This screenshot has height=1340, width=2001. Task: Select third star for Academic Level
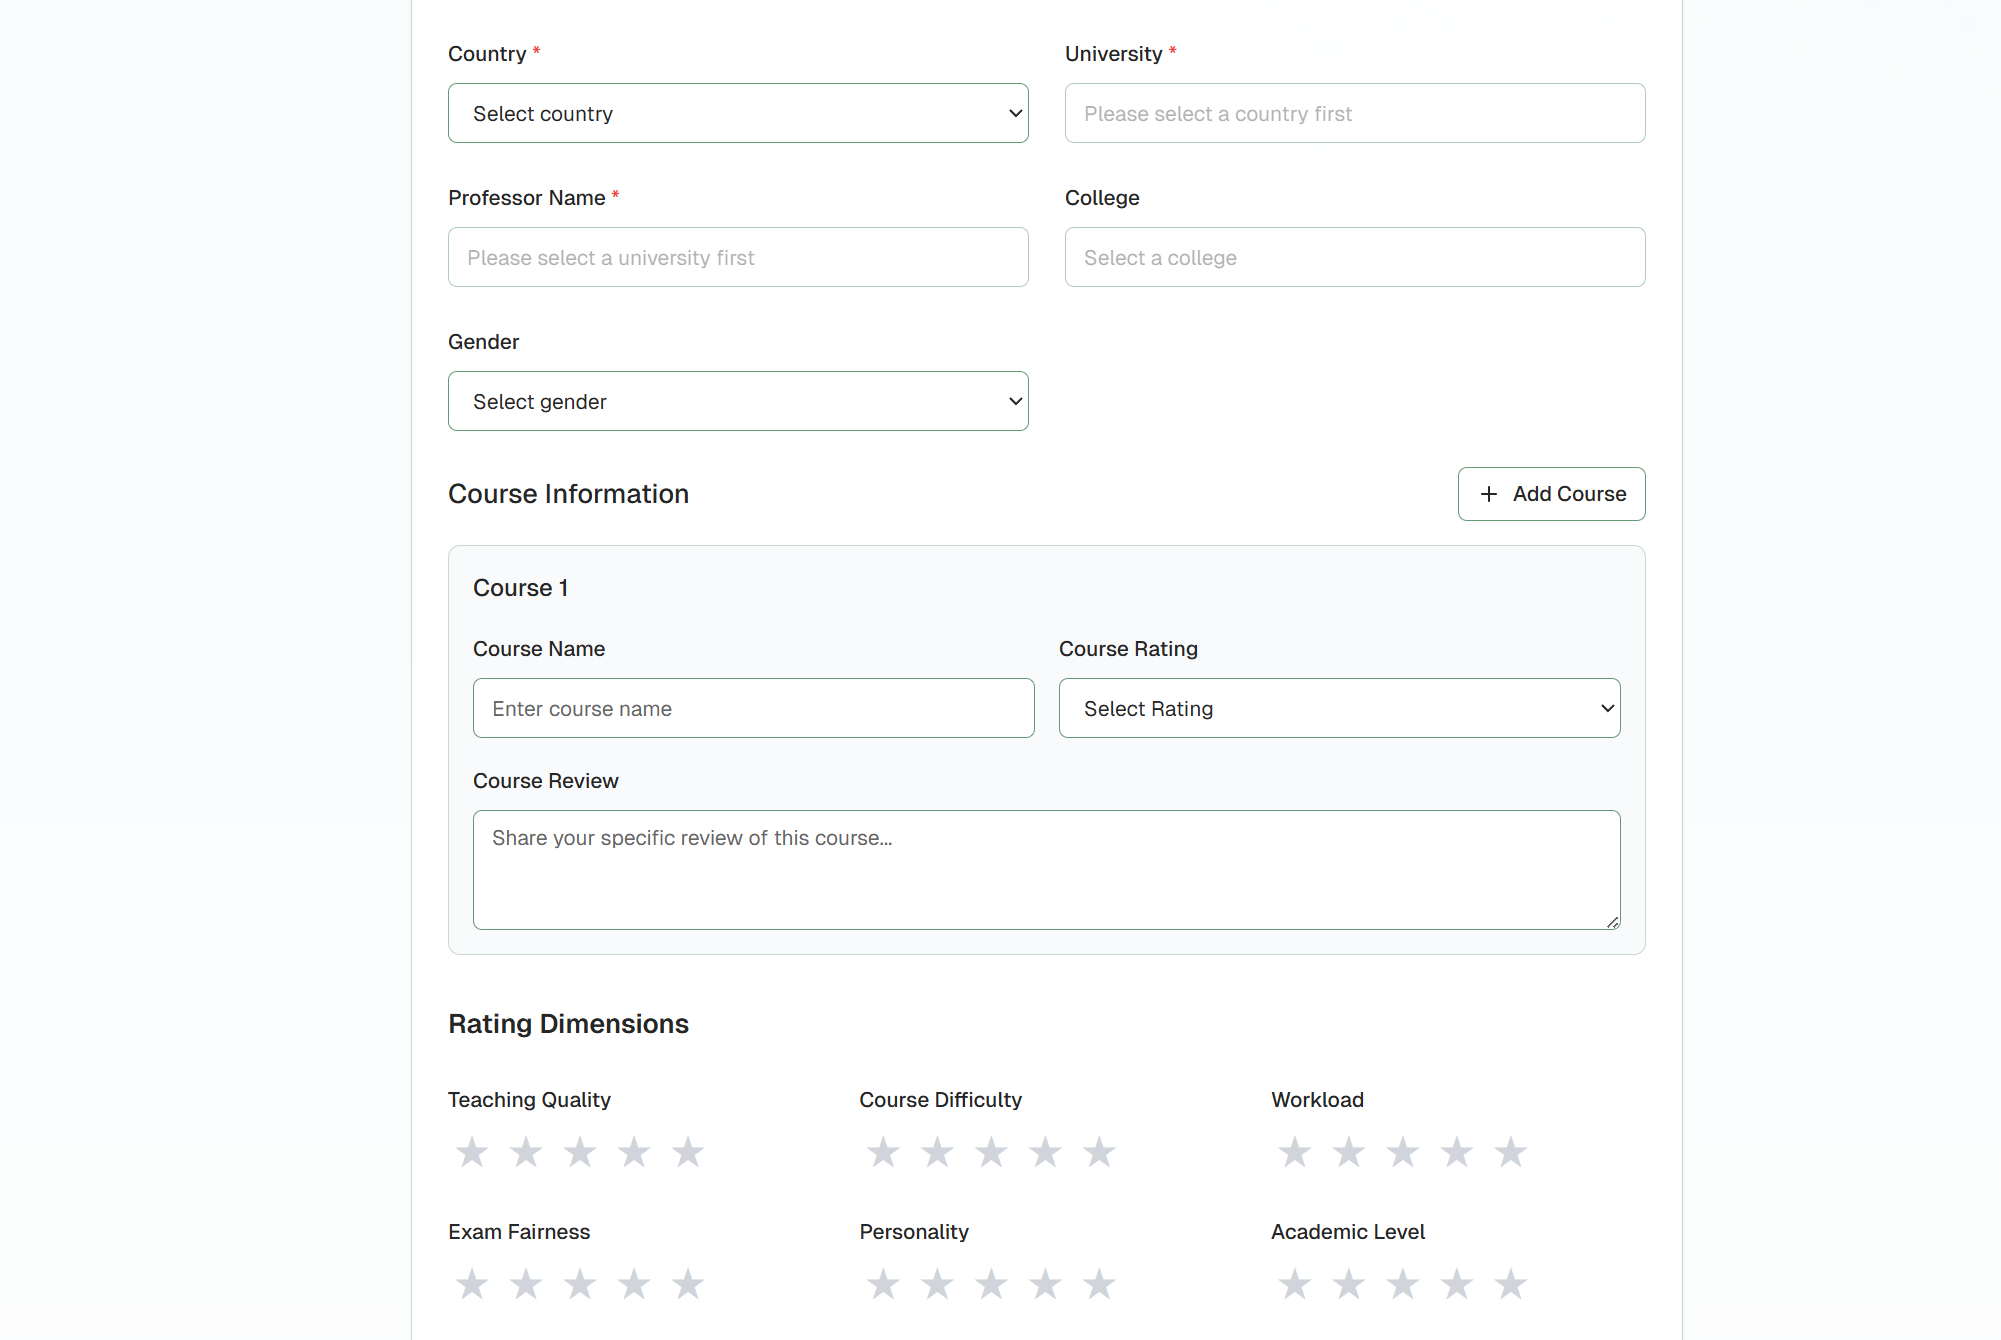[x=1403, y=1284]
